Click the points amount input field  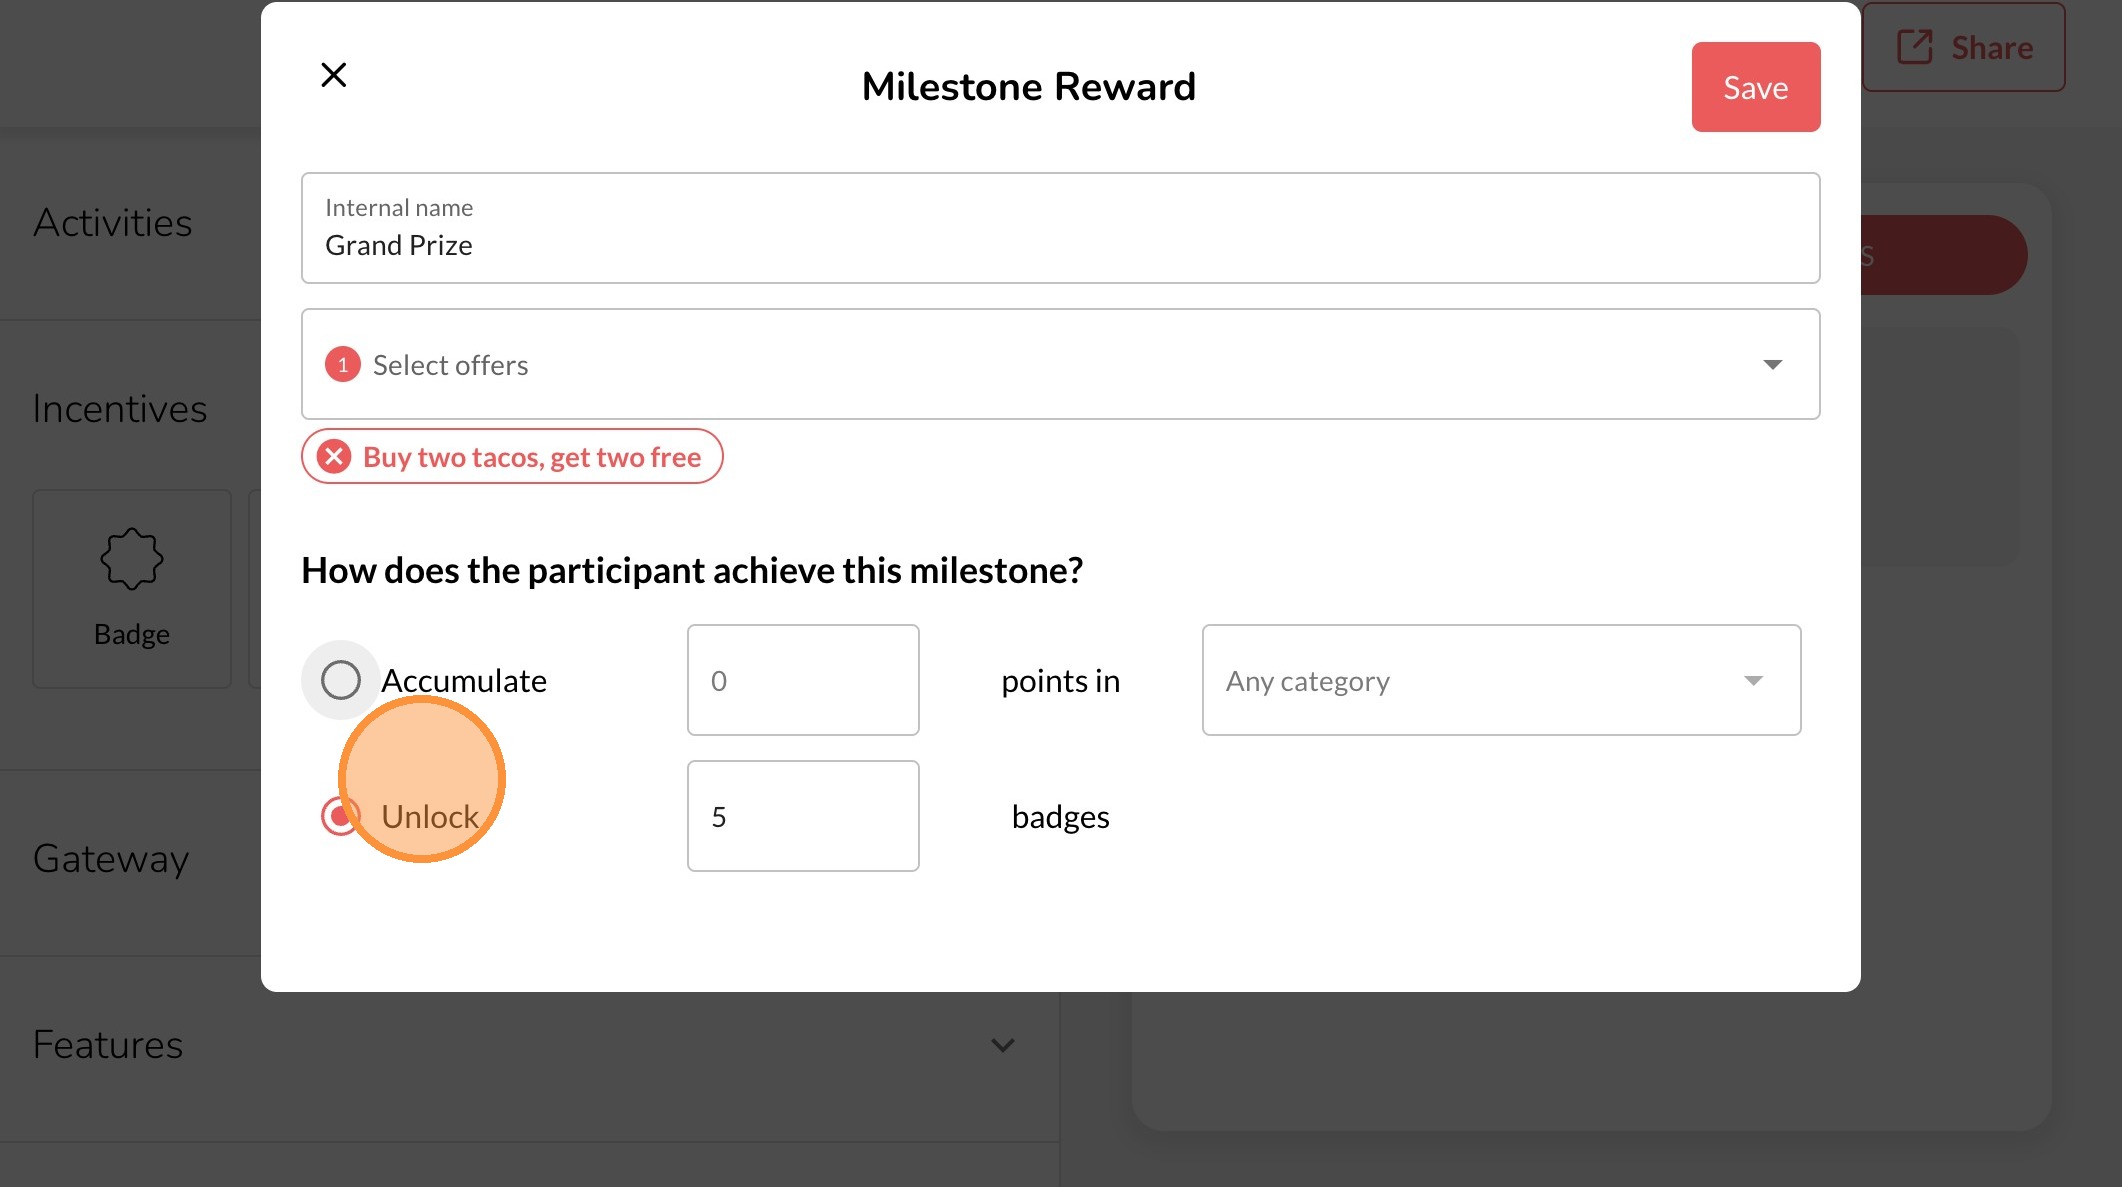click(802, 680)
